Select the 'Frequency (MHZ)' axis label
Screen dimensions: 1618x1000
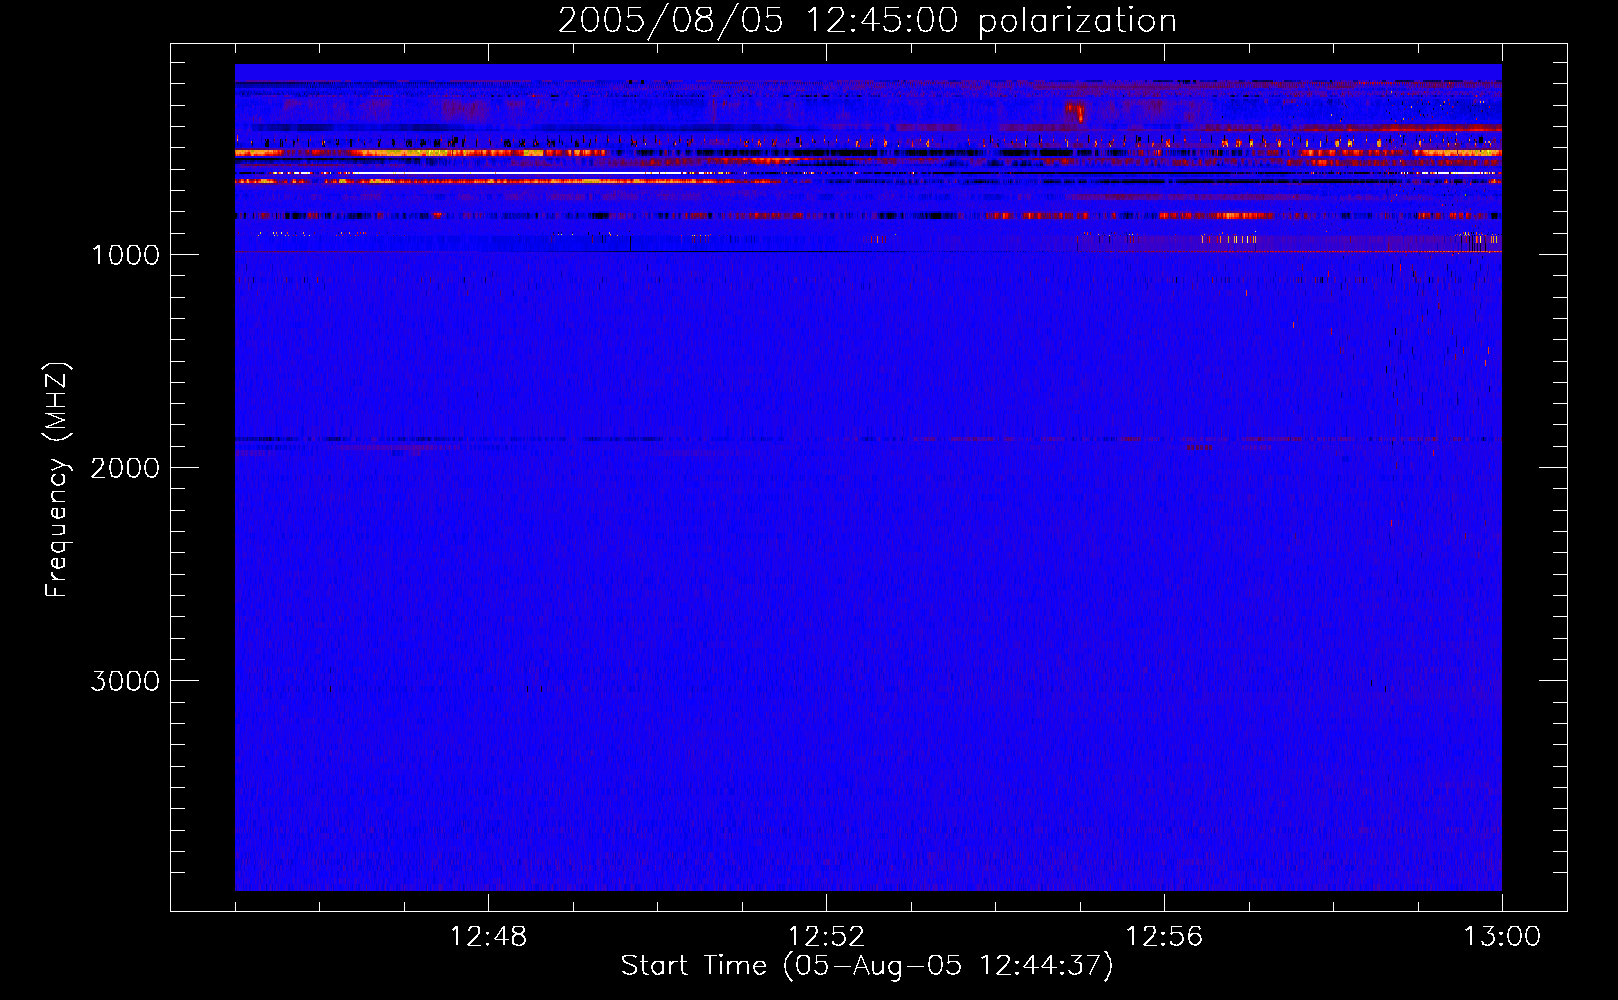pos(57,480)
